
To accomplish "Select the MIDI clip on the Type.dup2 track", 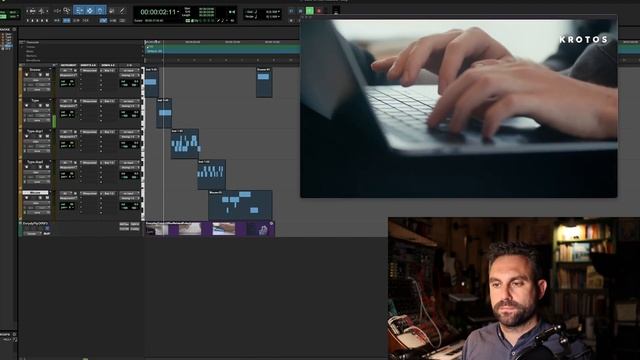I will point(211,174).
